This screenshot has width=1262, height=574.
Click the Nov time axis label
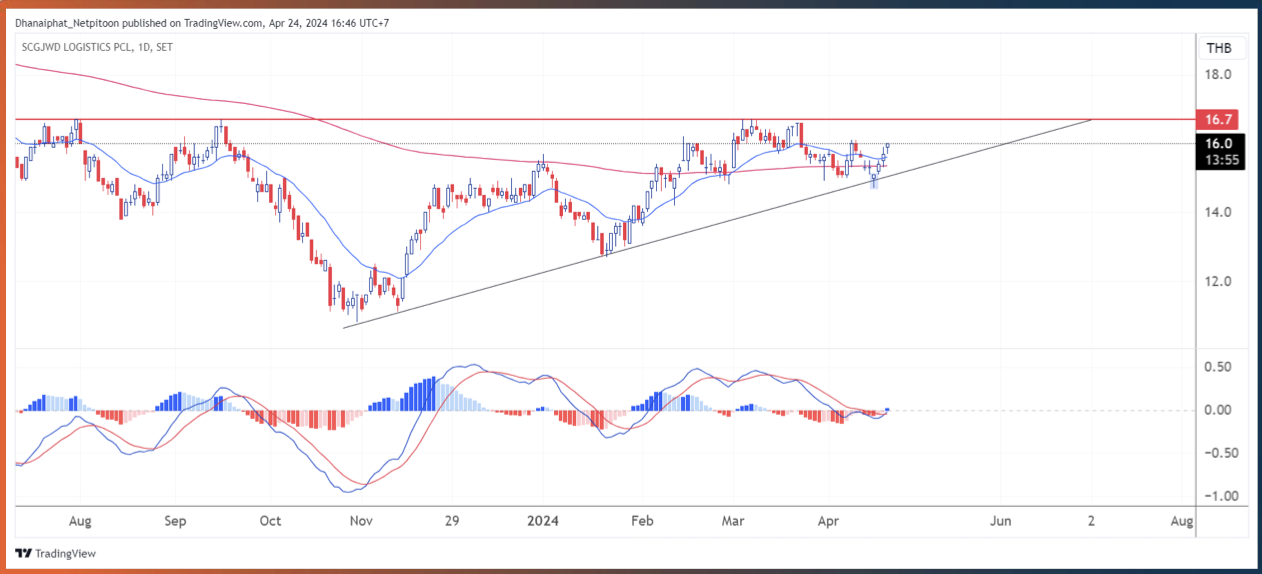point(361,521)
